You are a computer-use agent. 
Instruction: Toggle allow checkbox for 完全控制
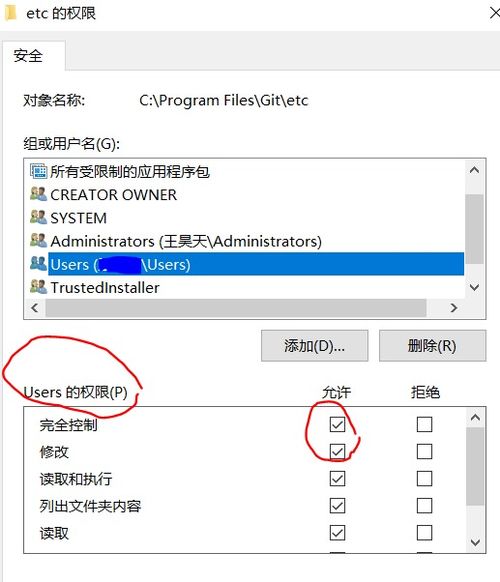337,424
